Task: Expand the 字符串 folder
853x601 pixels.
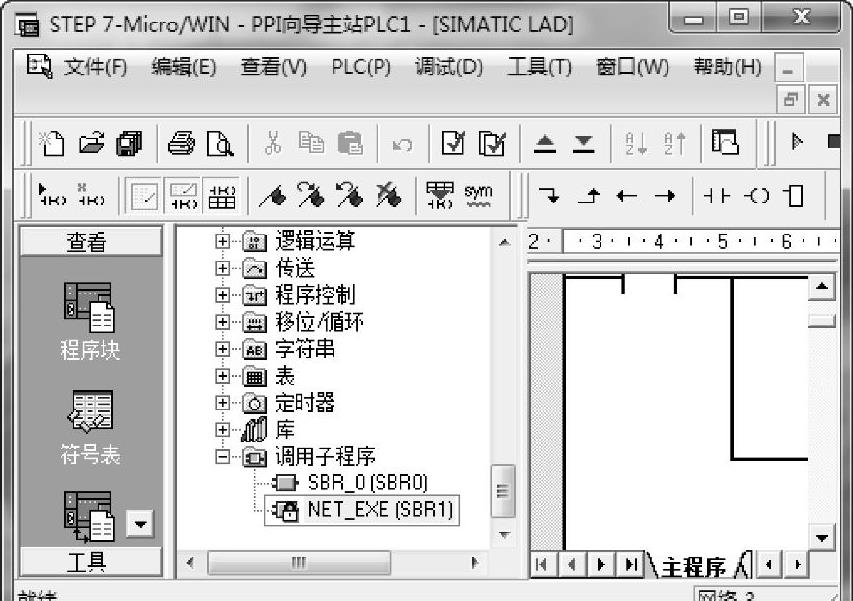Action: tap(222, 349)
